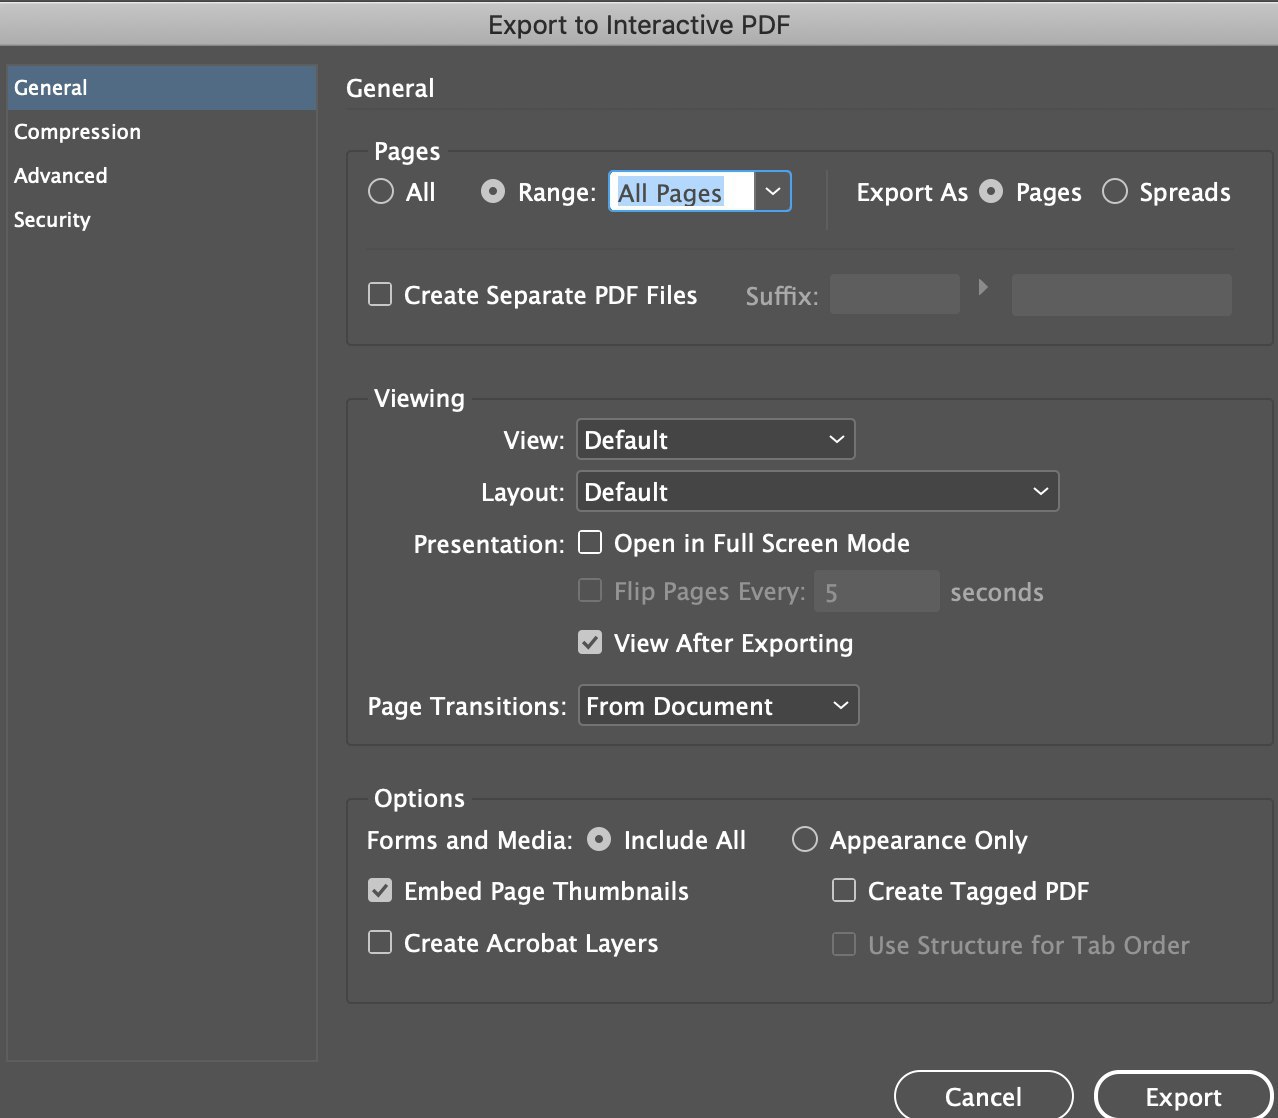This screenshot has width=1278, height=1118.
Task: Uncheck Embed Page Thumbnails
Action: 380,890
